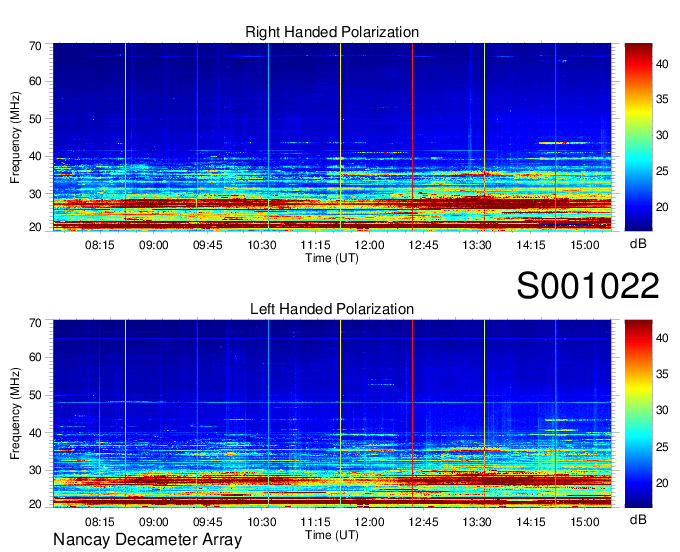The image size is (680, 552).
Task: Click frequency tick "60" on Left Handed plot
Action: (x=35, y=357)
